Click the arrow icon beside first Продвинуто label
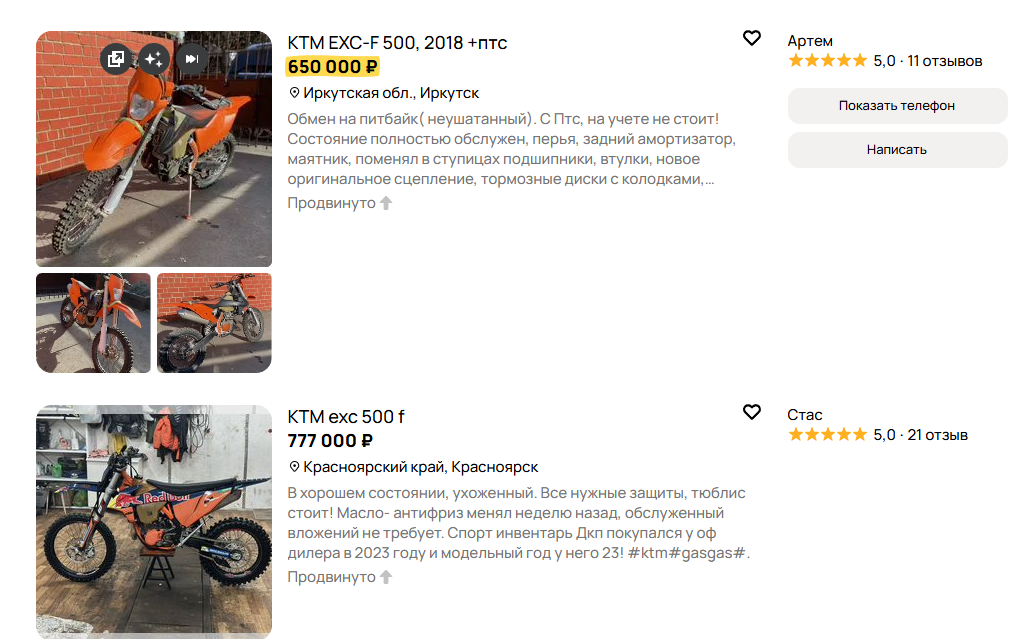The image size is (1014, 639). pos(386,203)
